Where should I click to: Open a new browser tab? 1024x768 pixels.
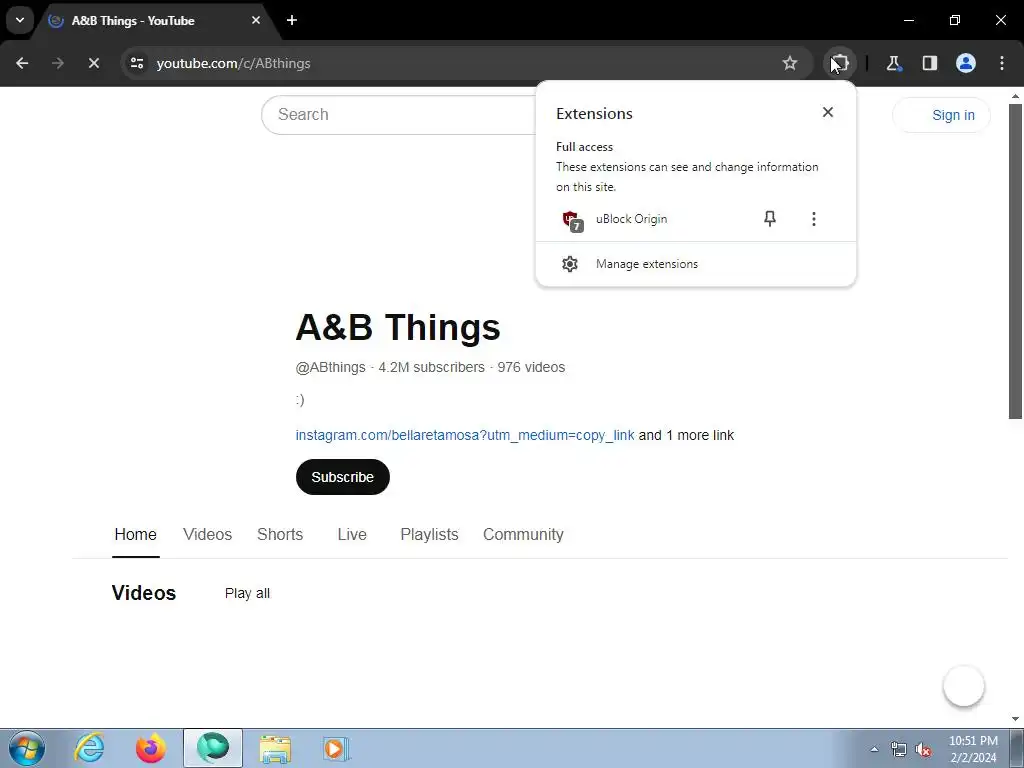click(292, 20)
